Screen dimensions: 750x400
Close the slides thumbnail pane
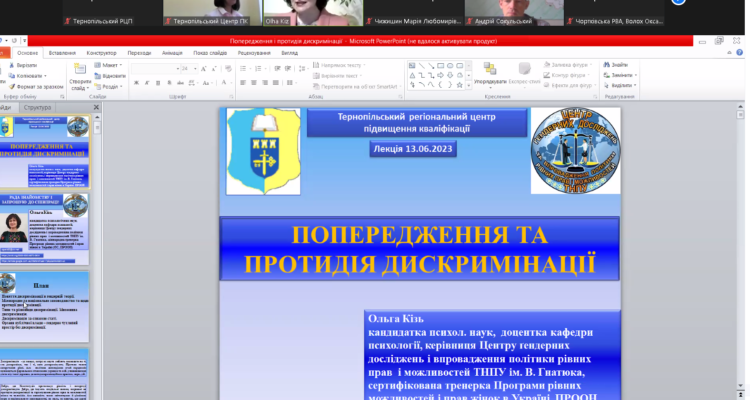96,108
